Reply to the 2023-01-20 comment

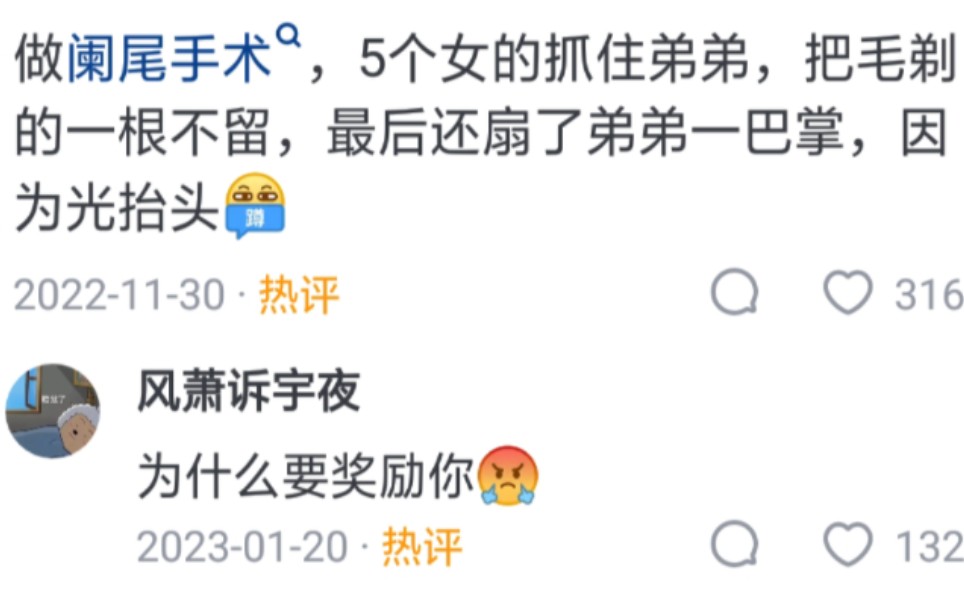click(735, 544)
